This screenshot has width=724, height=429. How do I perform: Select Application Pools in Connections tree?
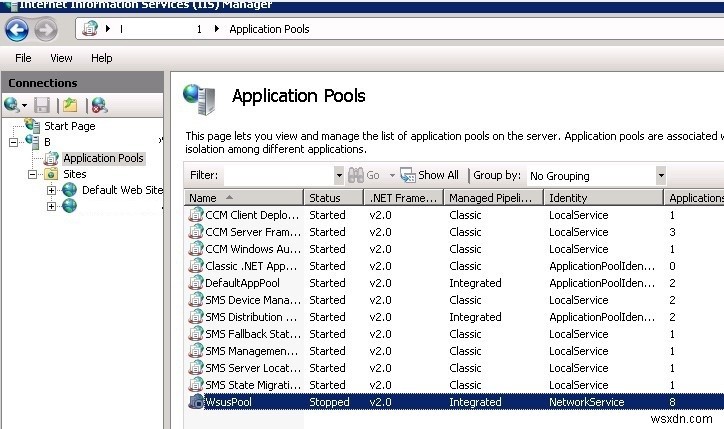coord(103,158)
